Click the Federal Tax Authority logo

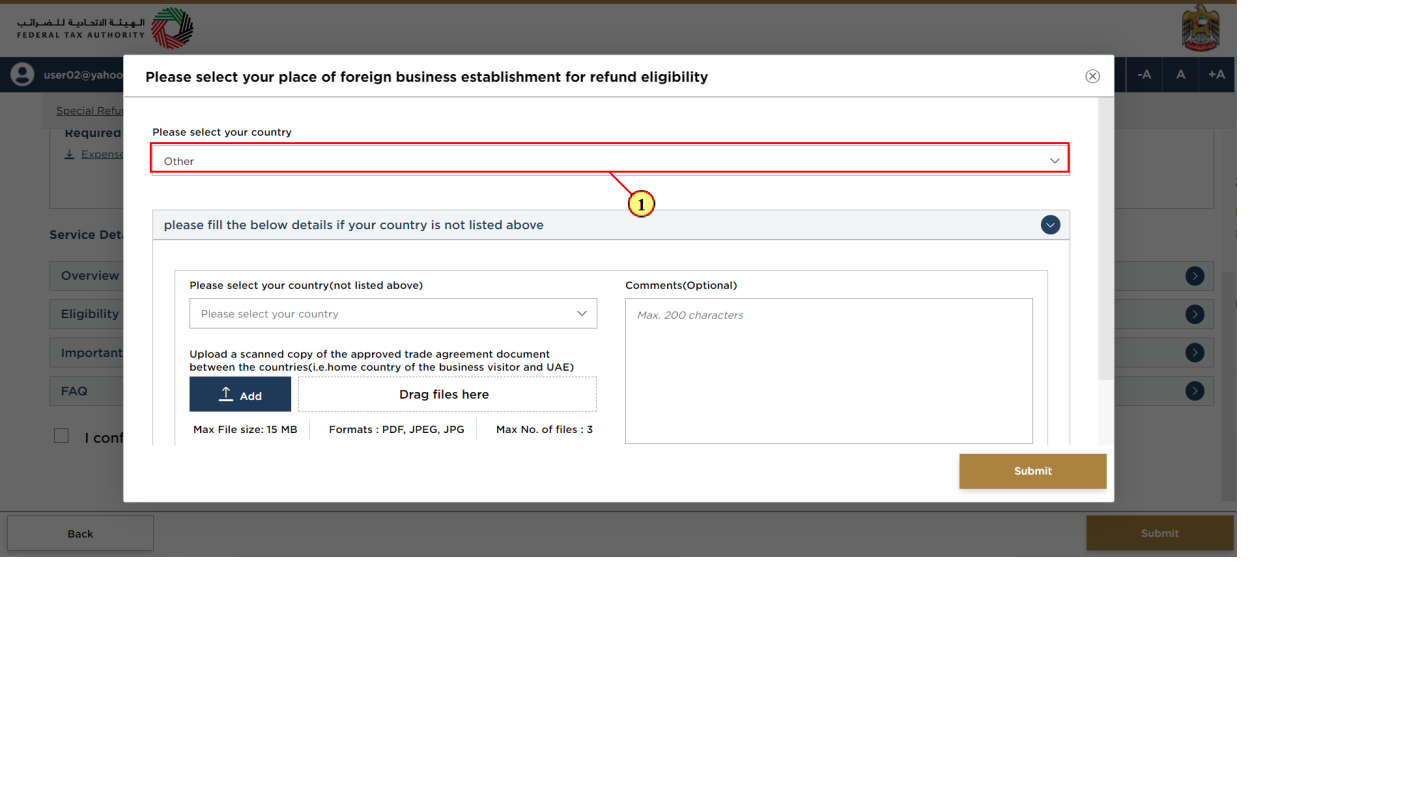pyautogui.click(x=105, y=28)
